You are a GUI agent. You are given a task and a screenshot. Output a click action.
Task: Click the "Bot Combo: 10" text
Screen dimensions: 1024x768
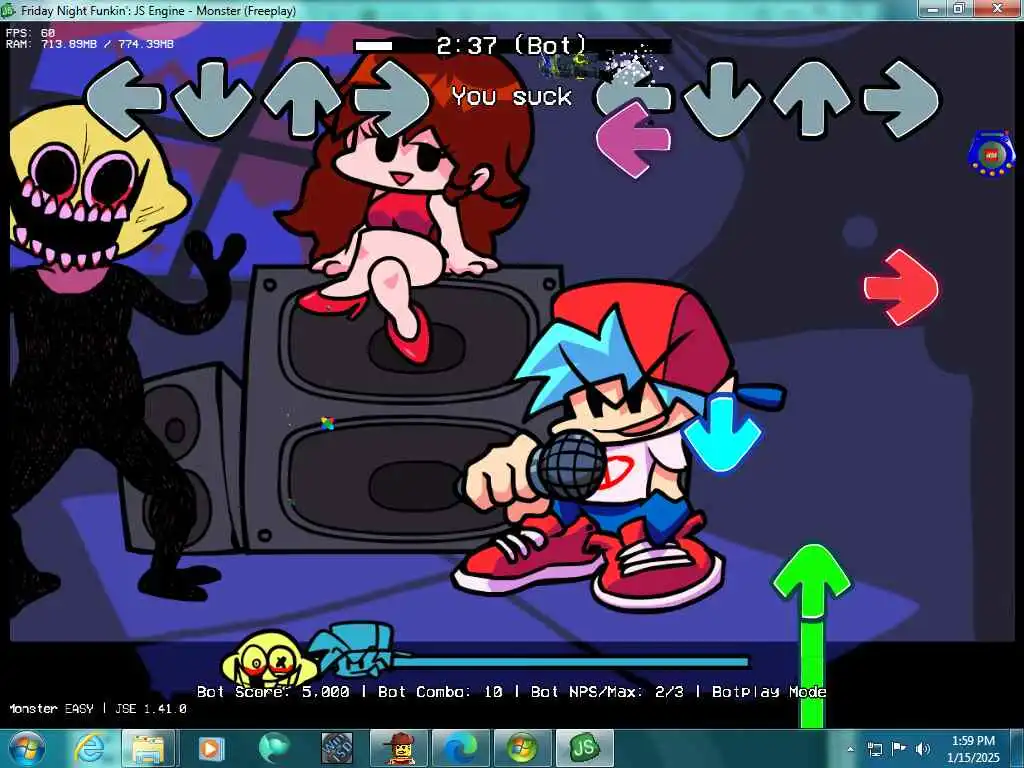tap(440, 692)
